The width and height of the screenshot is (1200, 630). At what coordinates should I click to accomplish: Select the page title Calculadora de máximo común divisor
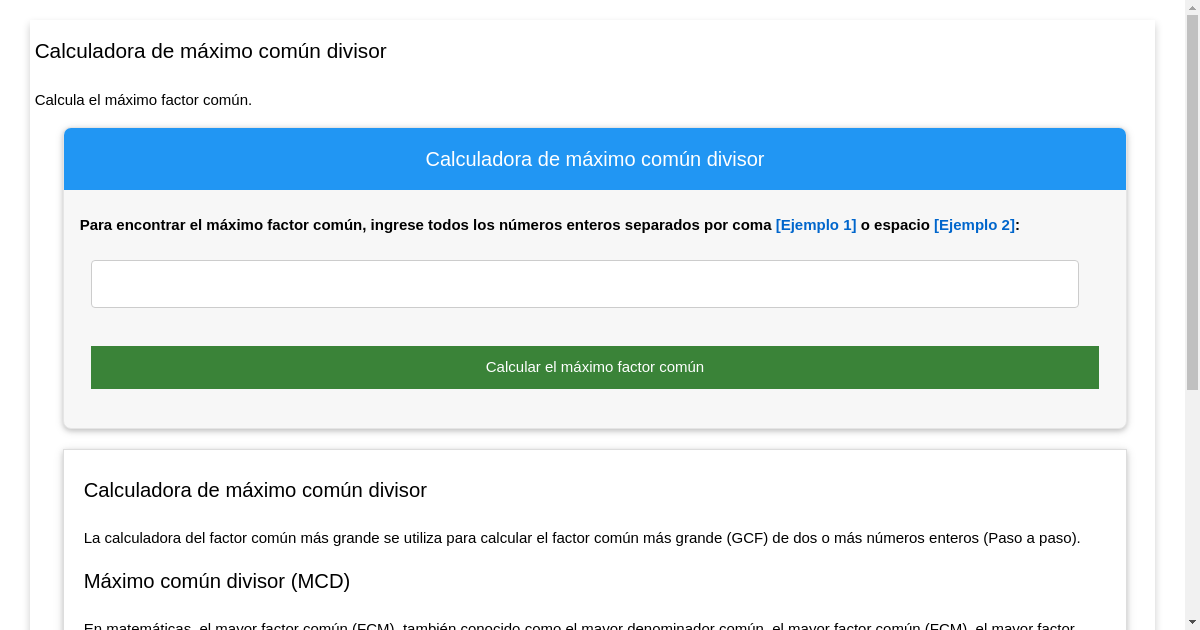point(210,52)
